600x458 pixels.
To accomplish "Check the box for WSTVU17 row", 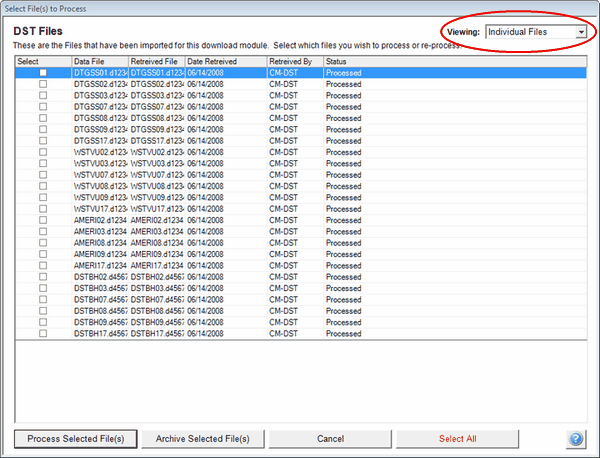I will click(43, 209).
